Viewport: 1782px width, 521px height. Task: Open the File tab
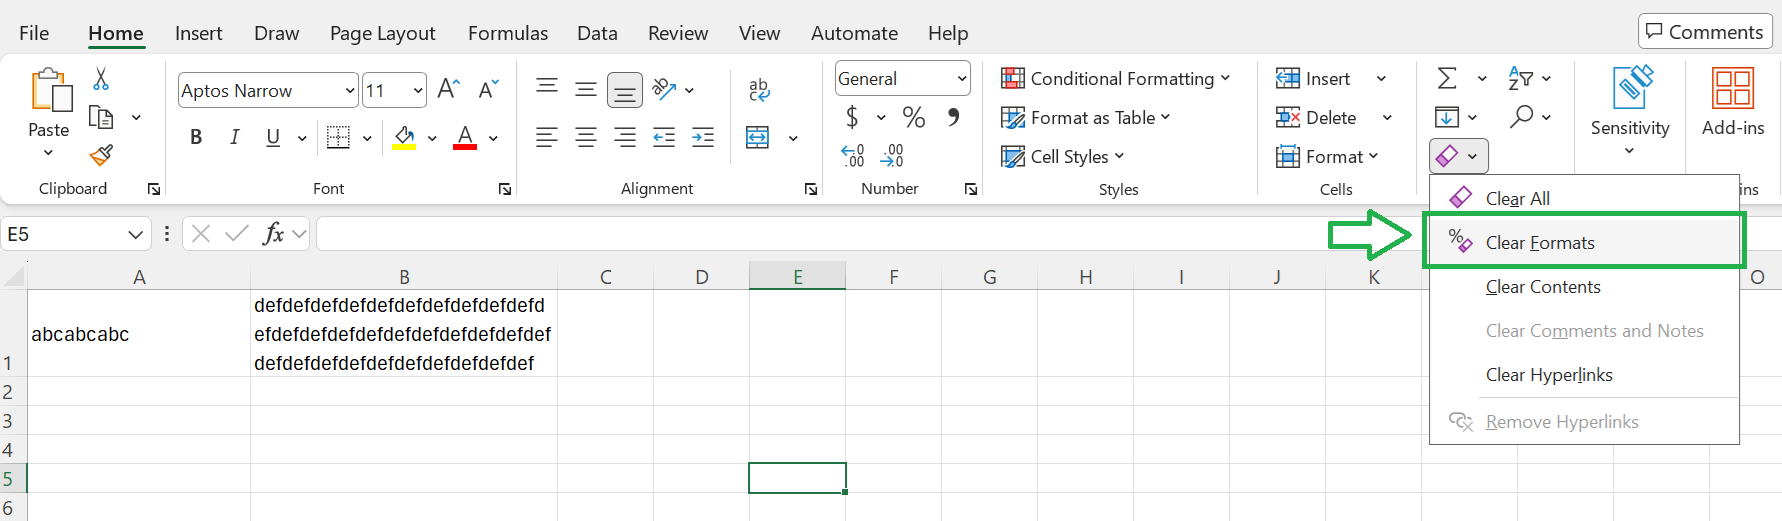[34, 33]
